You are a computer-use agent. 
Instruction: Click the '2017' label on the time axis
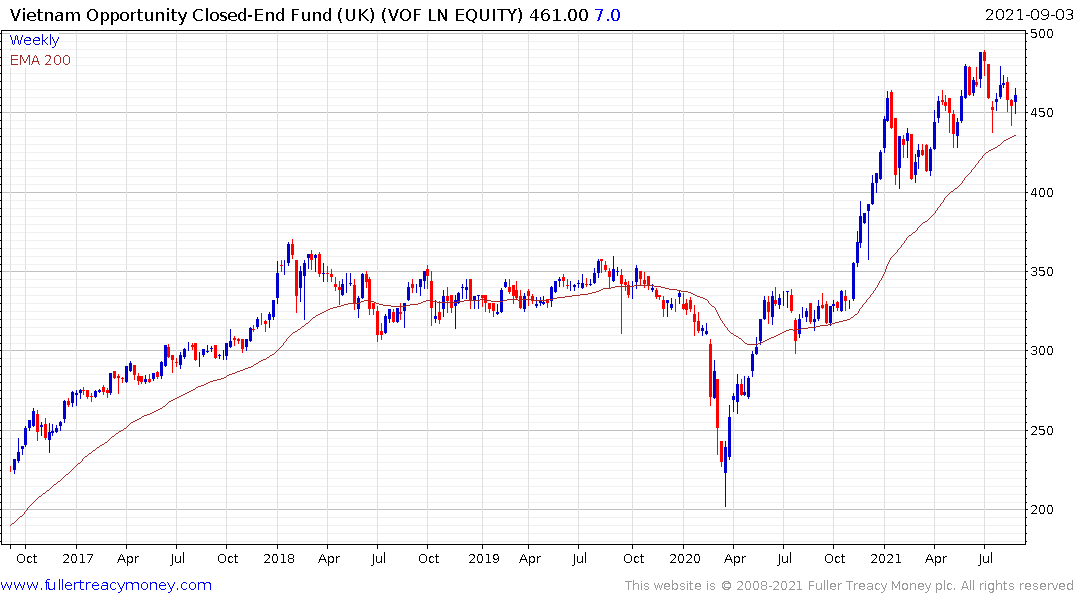(77, 559)
